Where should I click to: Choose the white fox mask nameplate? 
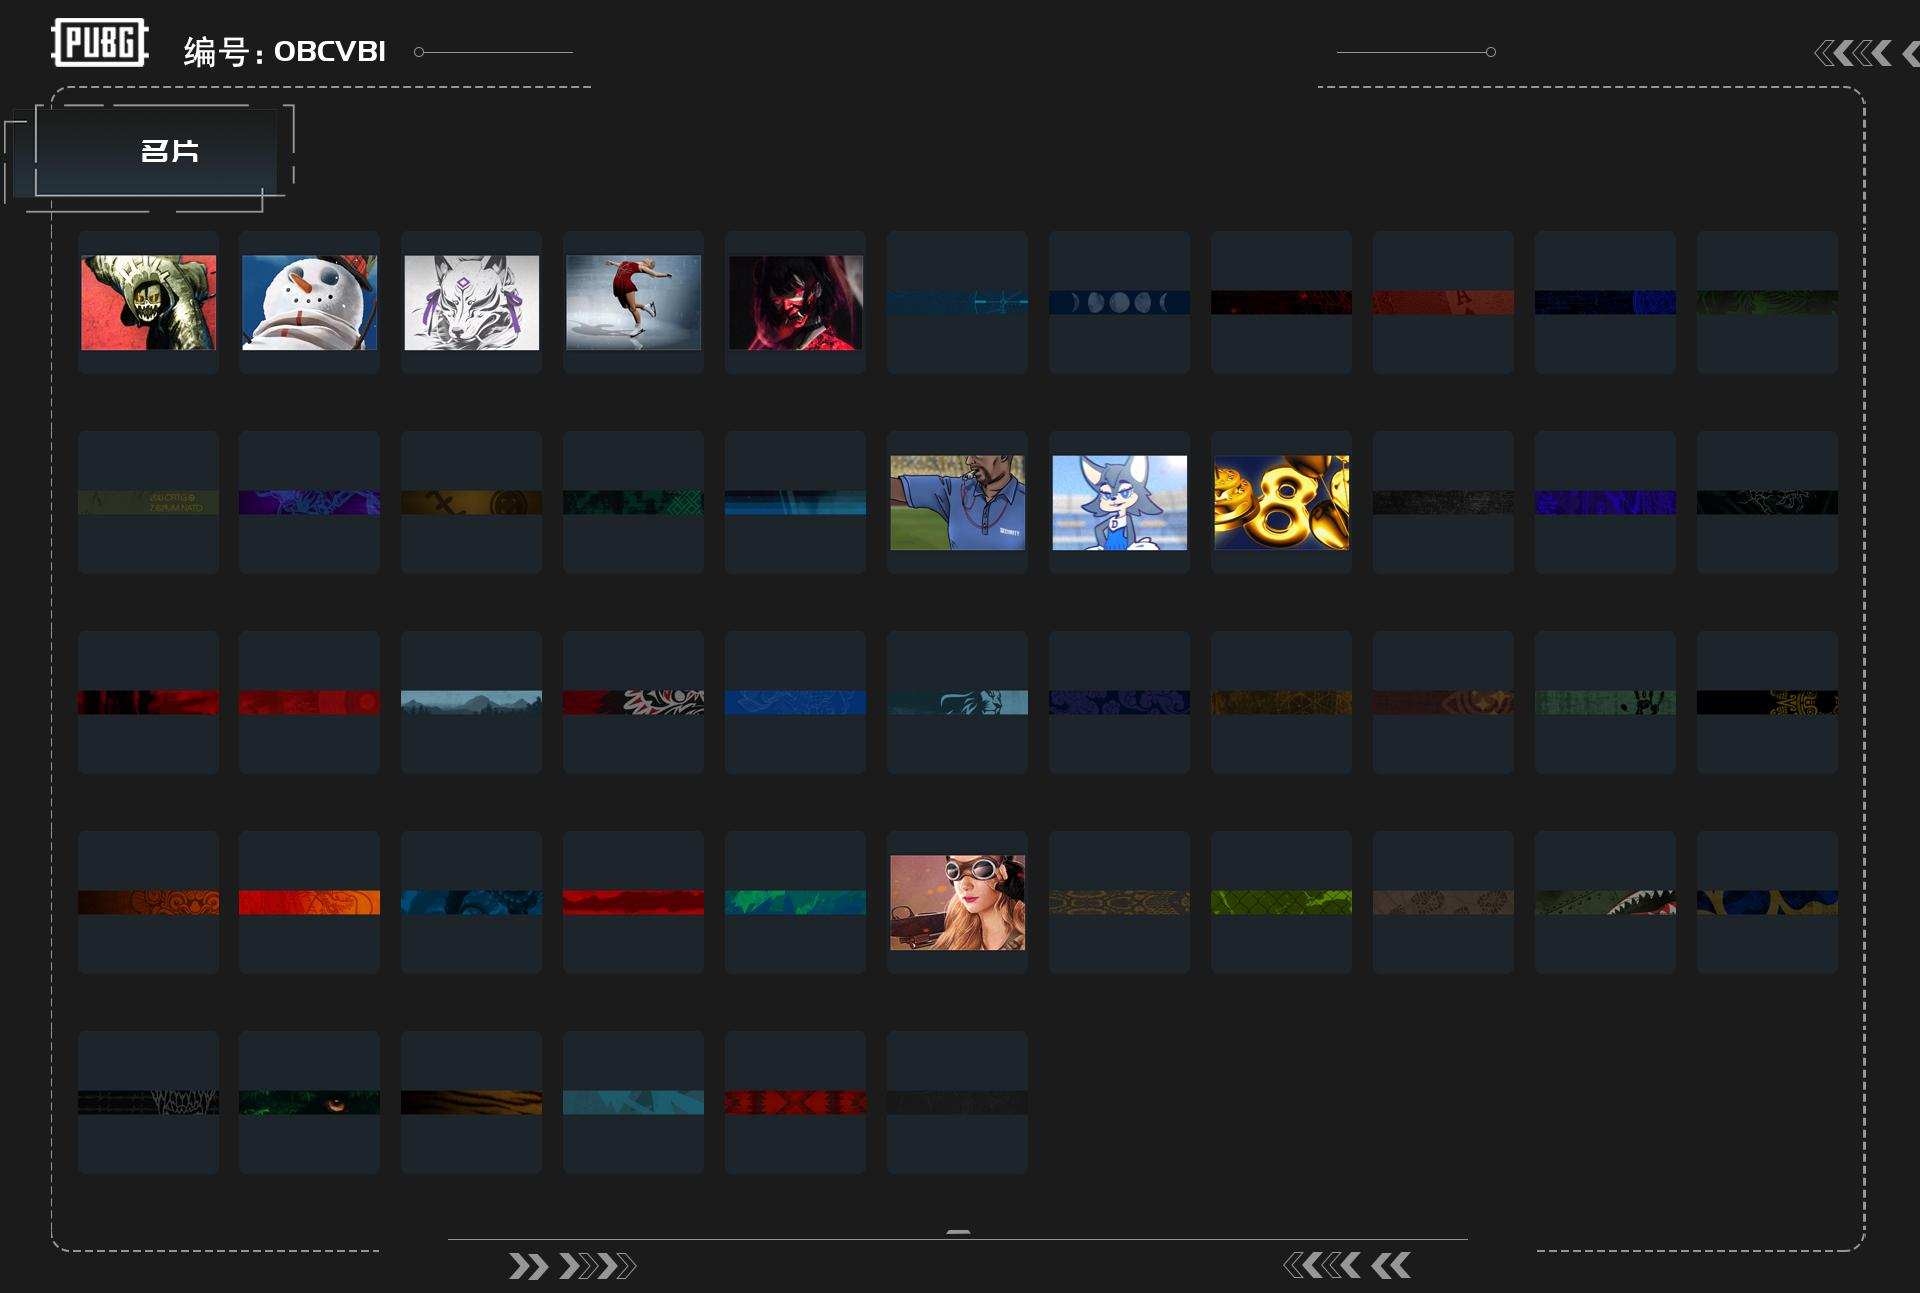(x=471, y=302)
